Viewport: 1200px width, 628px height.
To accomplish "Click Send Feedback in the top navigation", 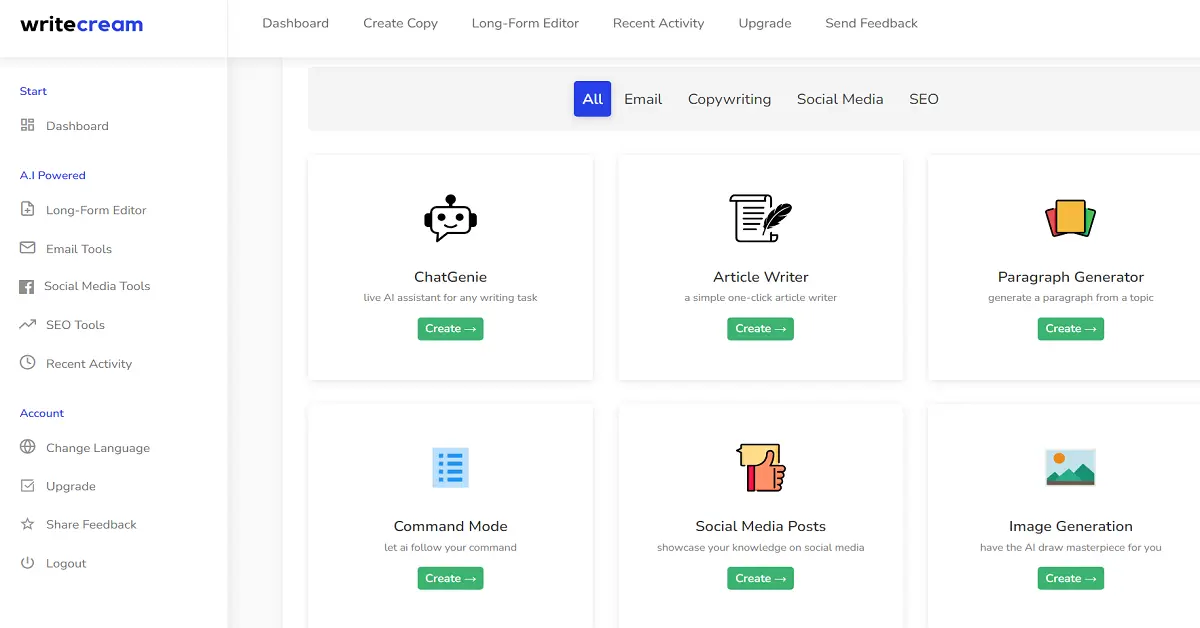I will (x=871, y=23).
